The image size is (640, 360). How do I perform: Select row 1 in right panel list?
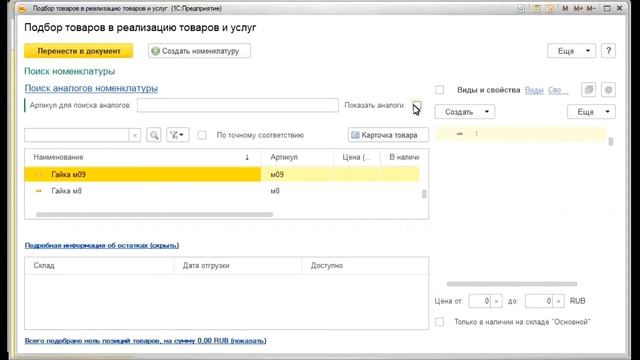coord(521,134)
